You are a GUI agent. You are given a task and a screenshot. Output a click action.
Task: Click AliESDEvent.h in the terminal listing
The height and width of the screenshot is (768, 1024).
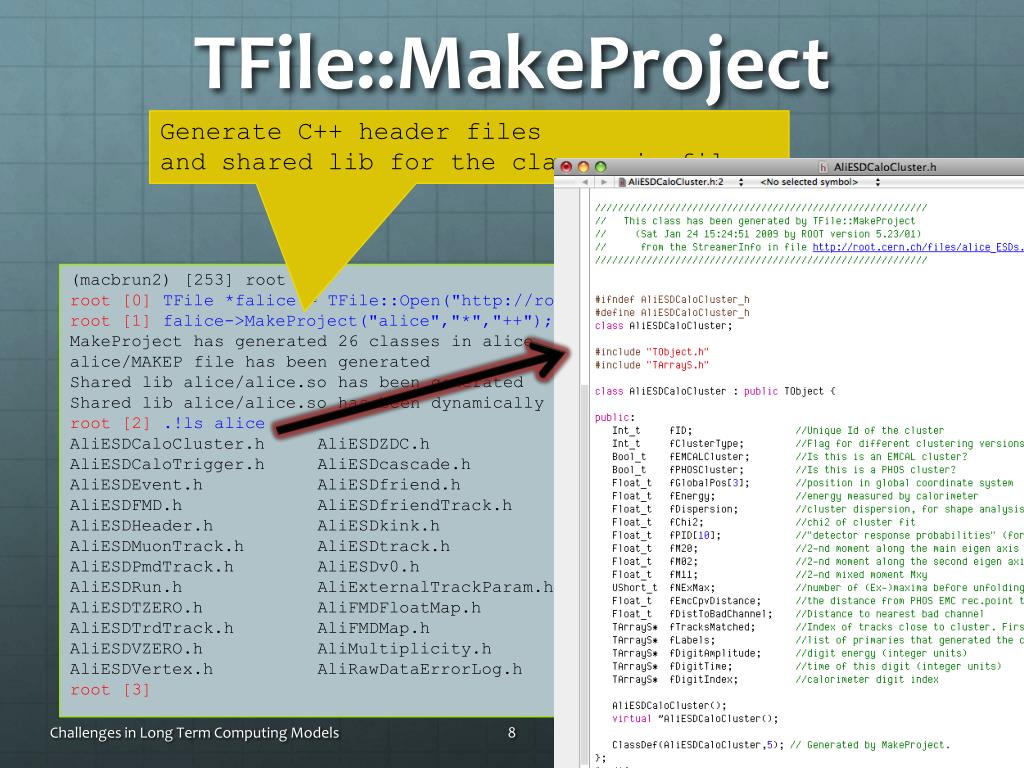136,485
